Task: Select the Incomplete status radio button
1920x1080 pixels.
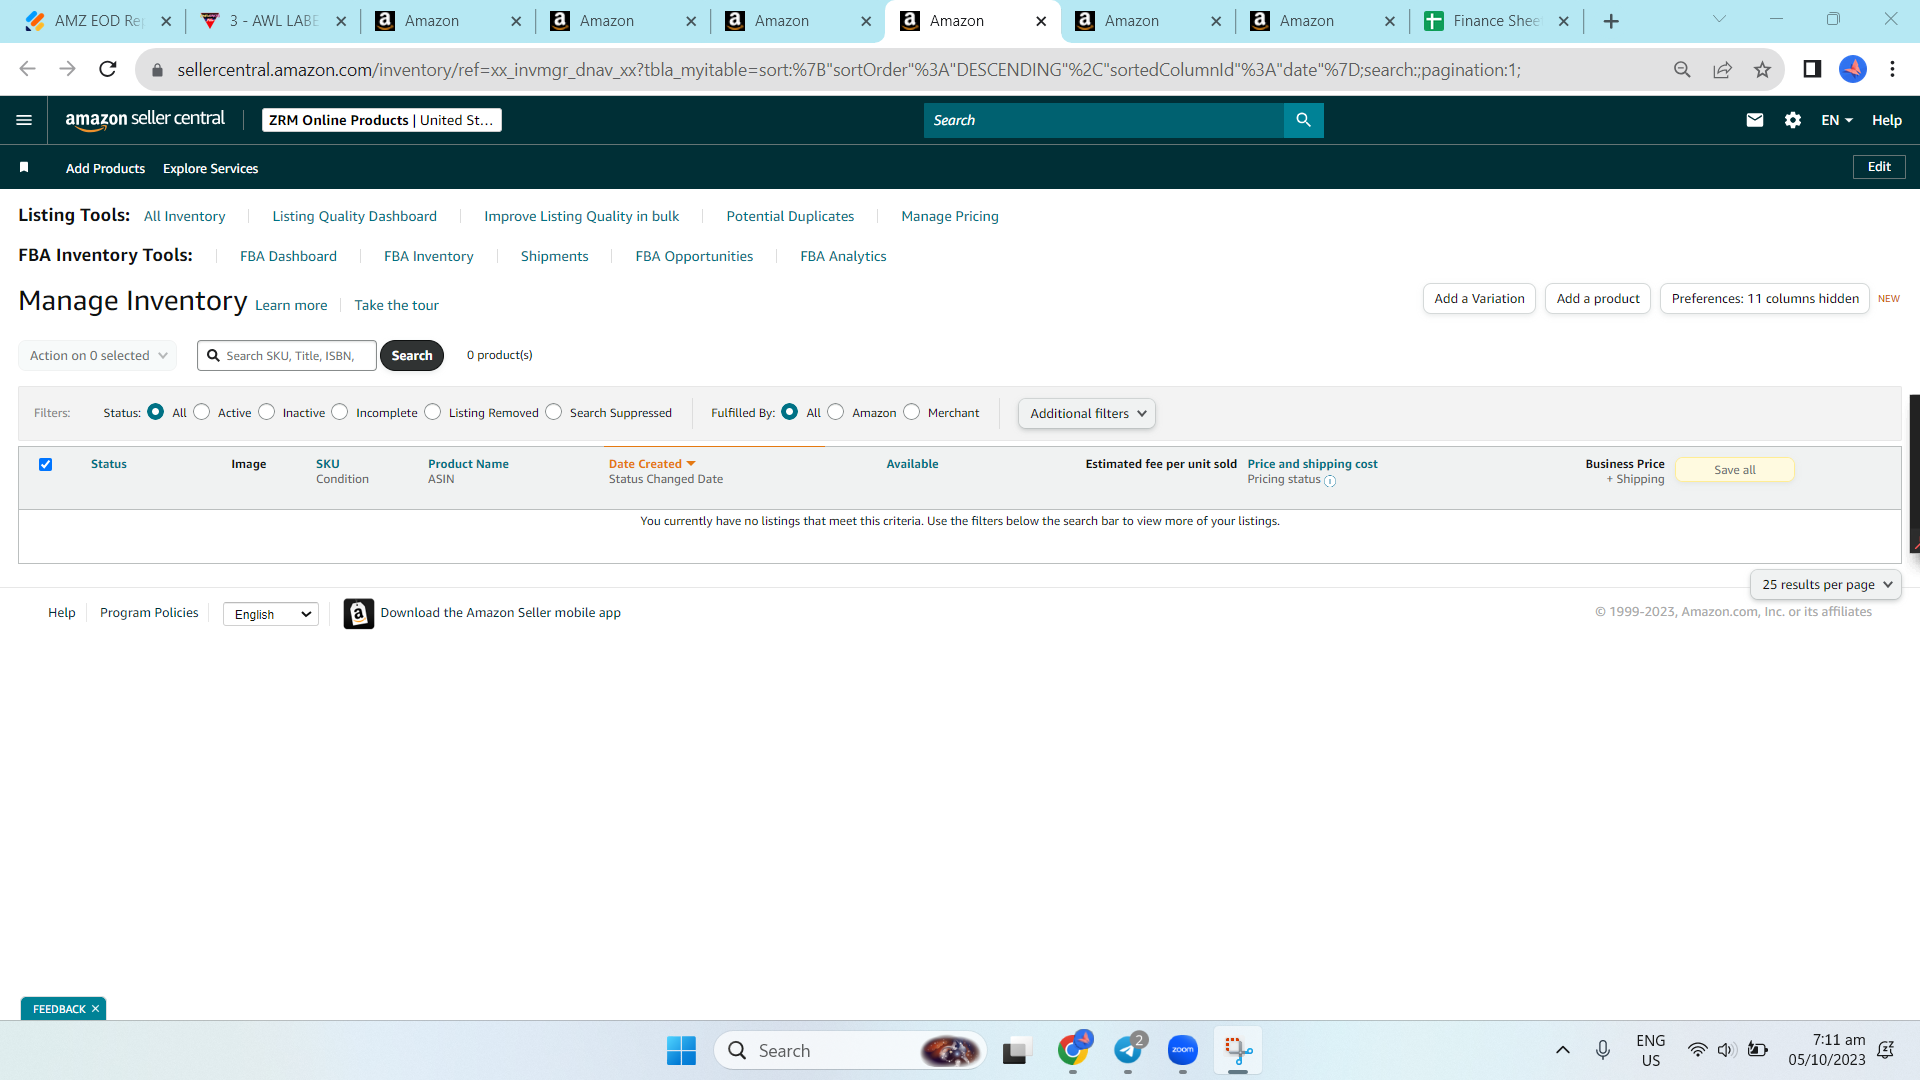Action: 340,412
